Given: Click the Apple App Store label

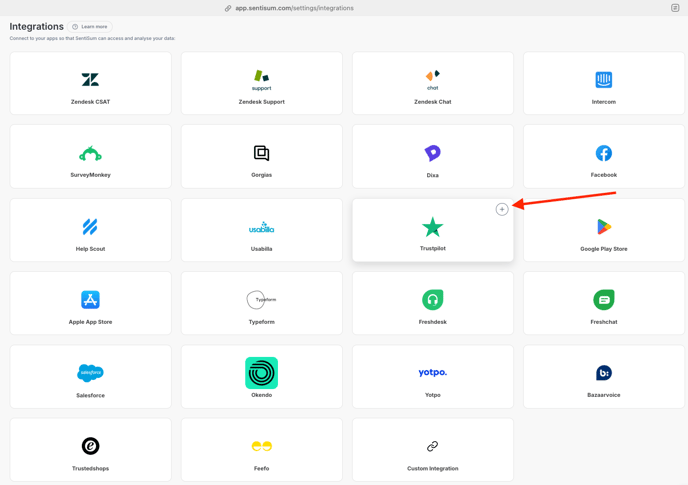Looking at the screenshot, I should [x=90, y=322].
